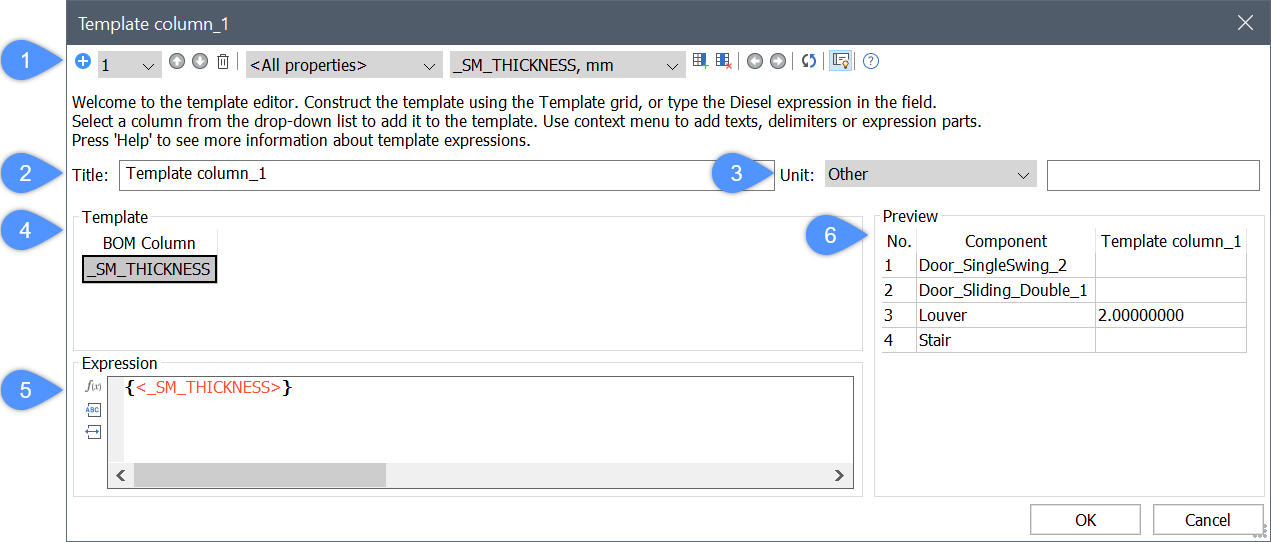The height and width of the screenshot is (542, 1271).
Task: Open Help via question mark icon
Action: coord(871,62)
